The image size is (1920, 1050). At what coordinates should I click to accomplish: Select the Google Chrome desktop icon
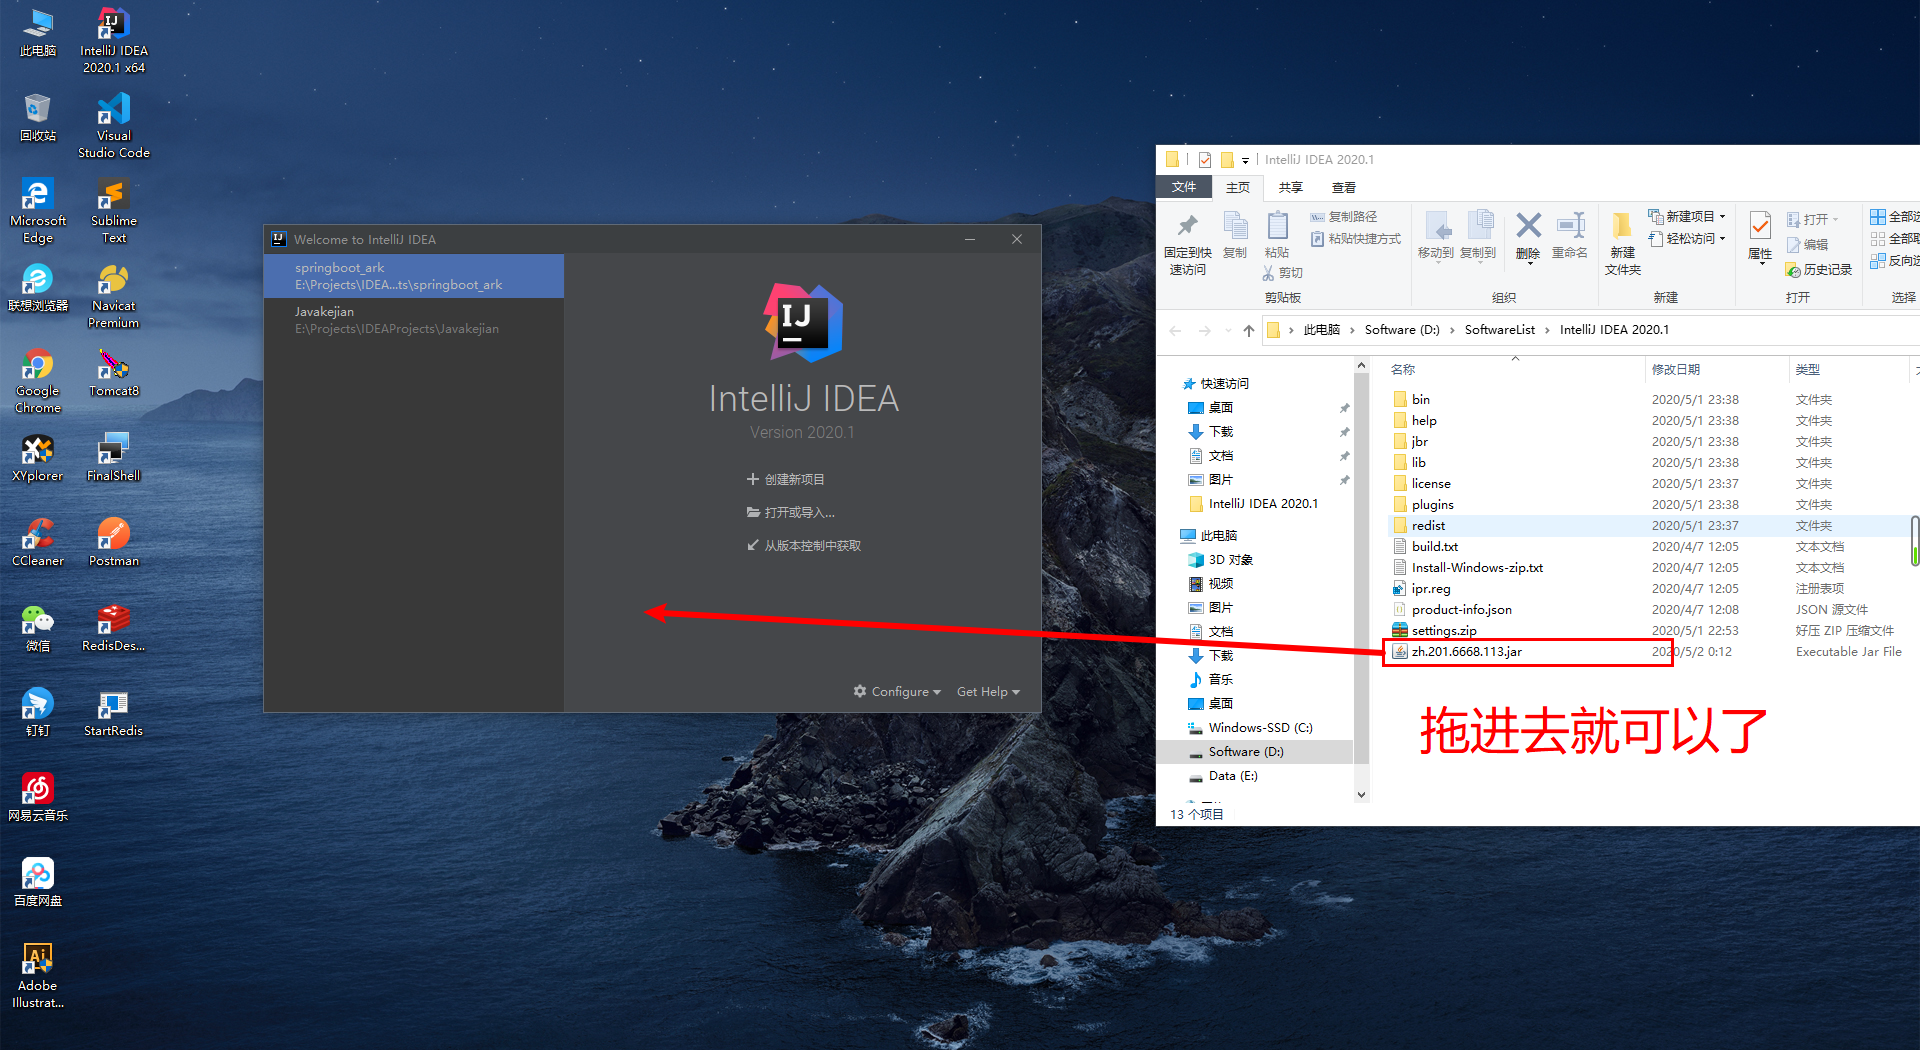(38, 381)
